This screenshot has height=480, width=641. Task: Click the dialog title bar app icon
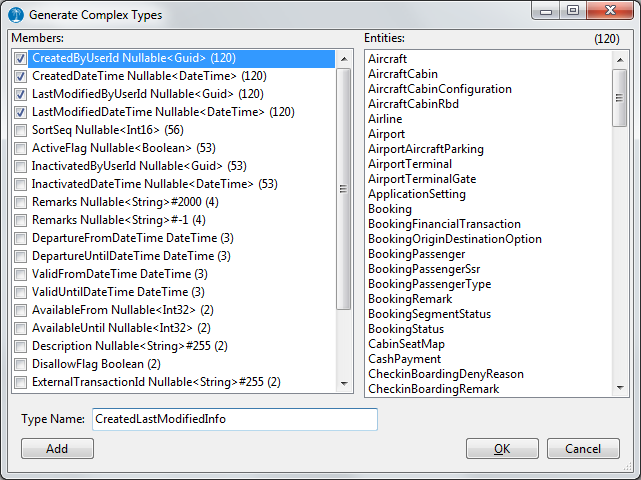click(x=17, y=15)
